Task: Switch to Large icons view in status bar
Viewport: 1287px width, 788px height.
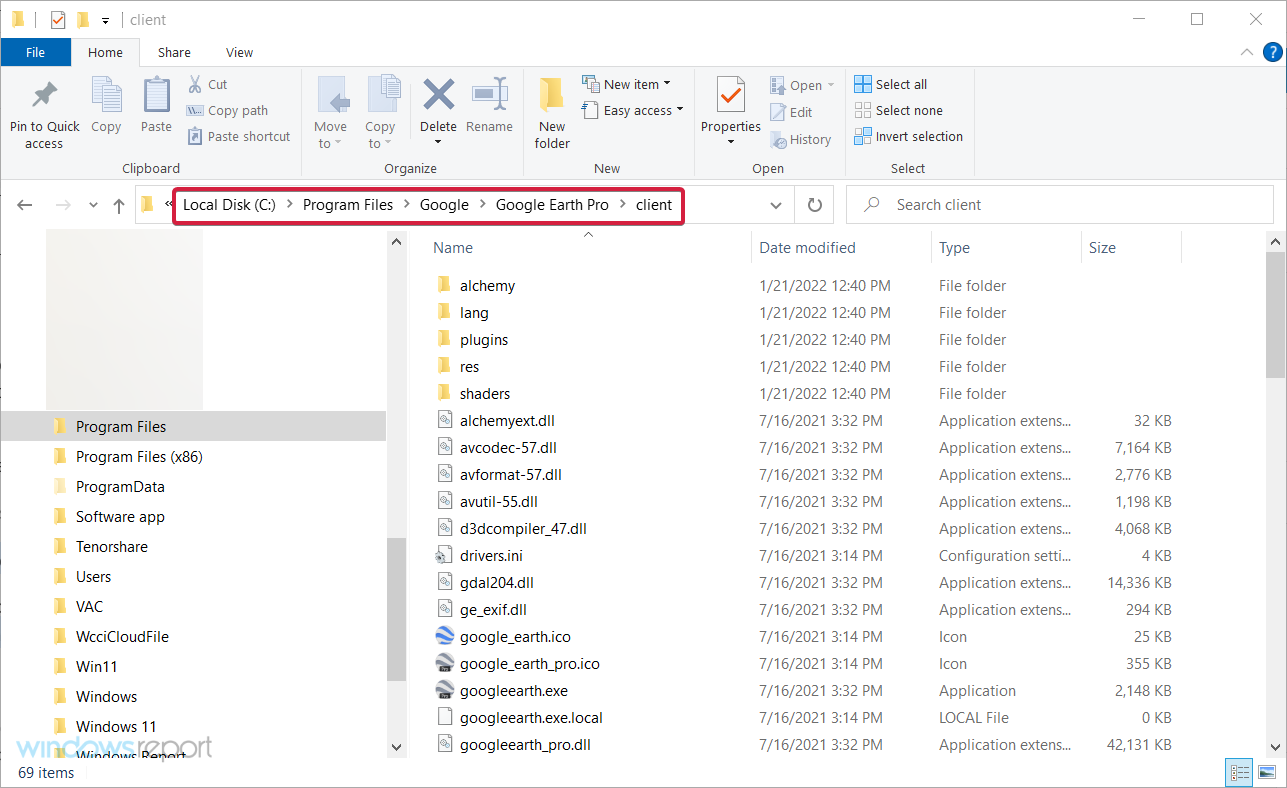Action: point(1266,772)
